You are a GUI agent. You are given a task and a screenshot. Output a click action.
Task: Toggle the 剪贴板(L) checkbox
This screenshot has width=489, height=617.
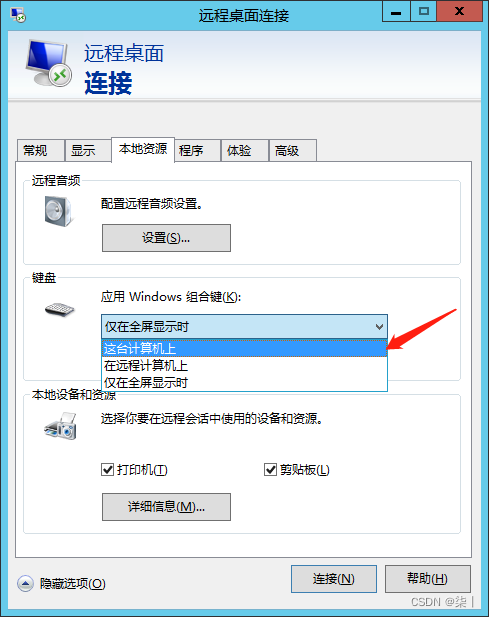pyautogui.click(x=270, y=469)
